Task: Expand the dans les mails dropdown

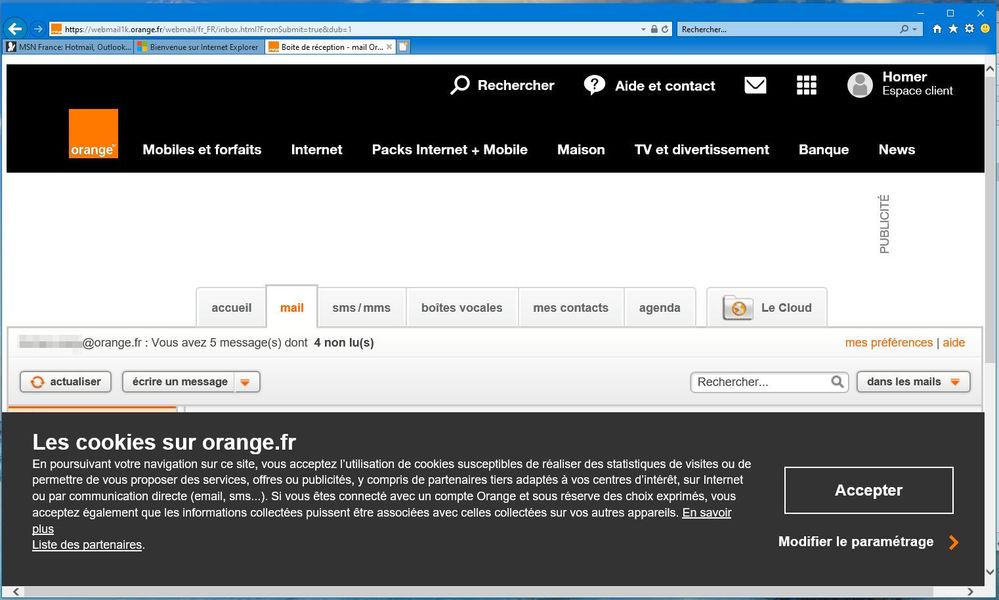Action: tap(955, 382)
